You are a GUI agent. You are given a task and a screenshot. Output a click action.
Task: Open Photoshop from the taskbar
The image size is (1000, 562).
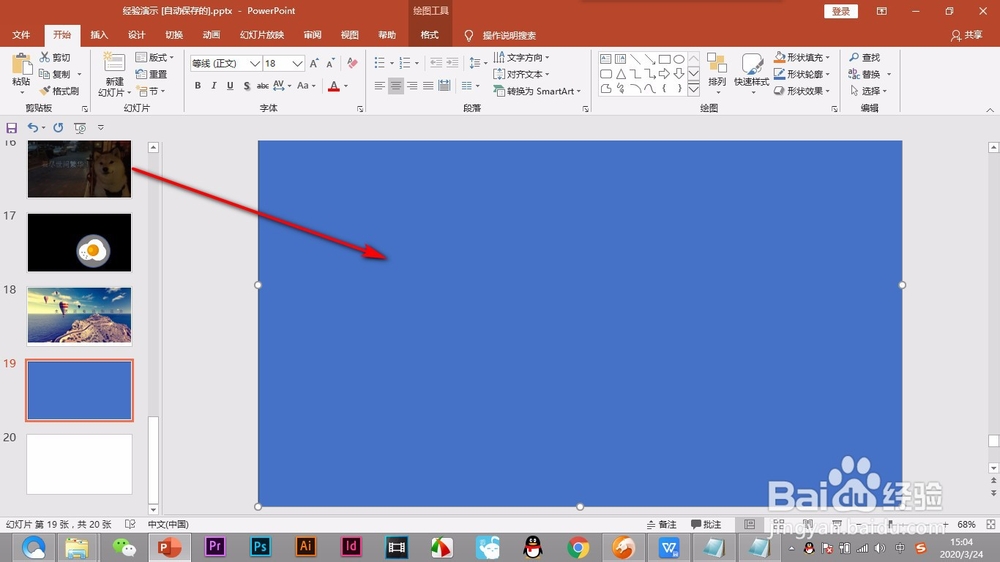pos(260,547)
